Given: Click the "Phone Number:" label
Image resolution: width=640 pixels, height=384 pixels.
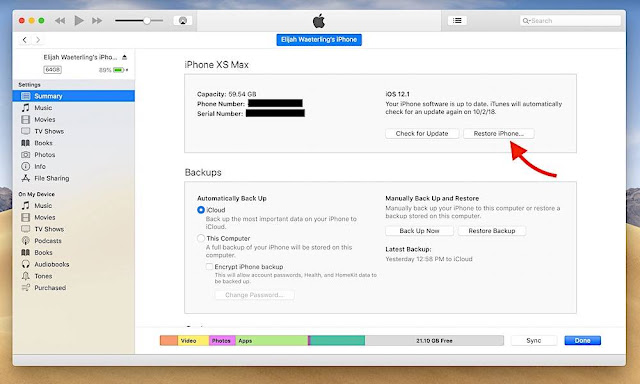Looking at the screenshot, I should 221,104.
